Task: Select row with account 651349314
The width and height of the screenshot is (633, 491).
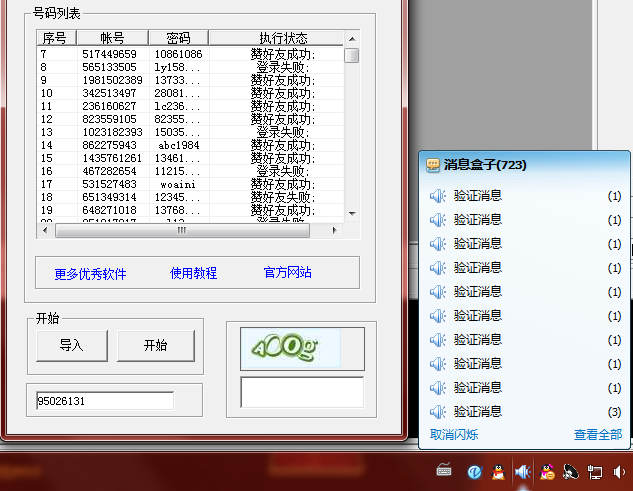Action: (190, 197)
